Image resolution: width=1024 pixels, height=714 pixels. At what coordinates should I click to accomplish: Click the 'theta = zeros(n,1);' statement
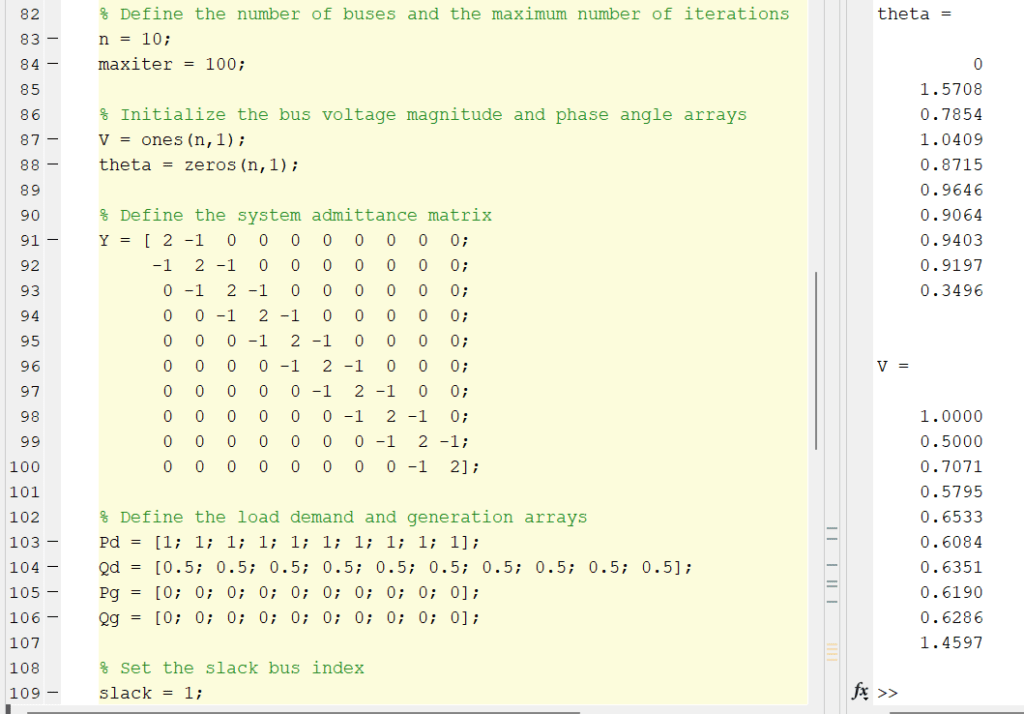point(199,165)
